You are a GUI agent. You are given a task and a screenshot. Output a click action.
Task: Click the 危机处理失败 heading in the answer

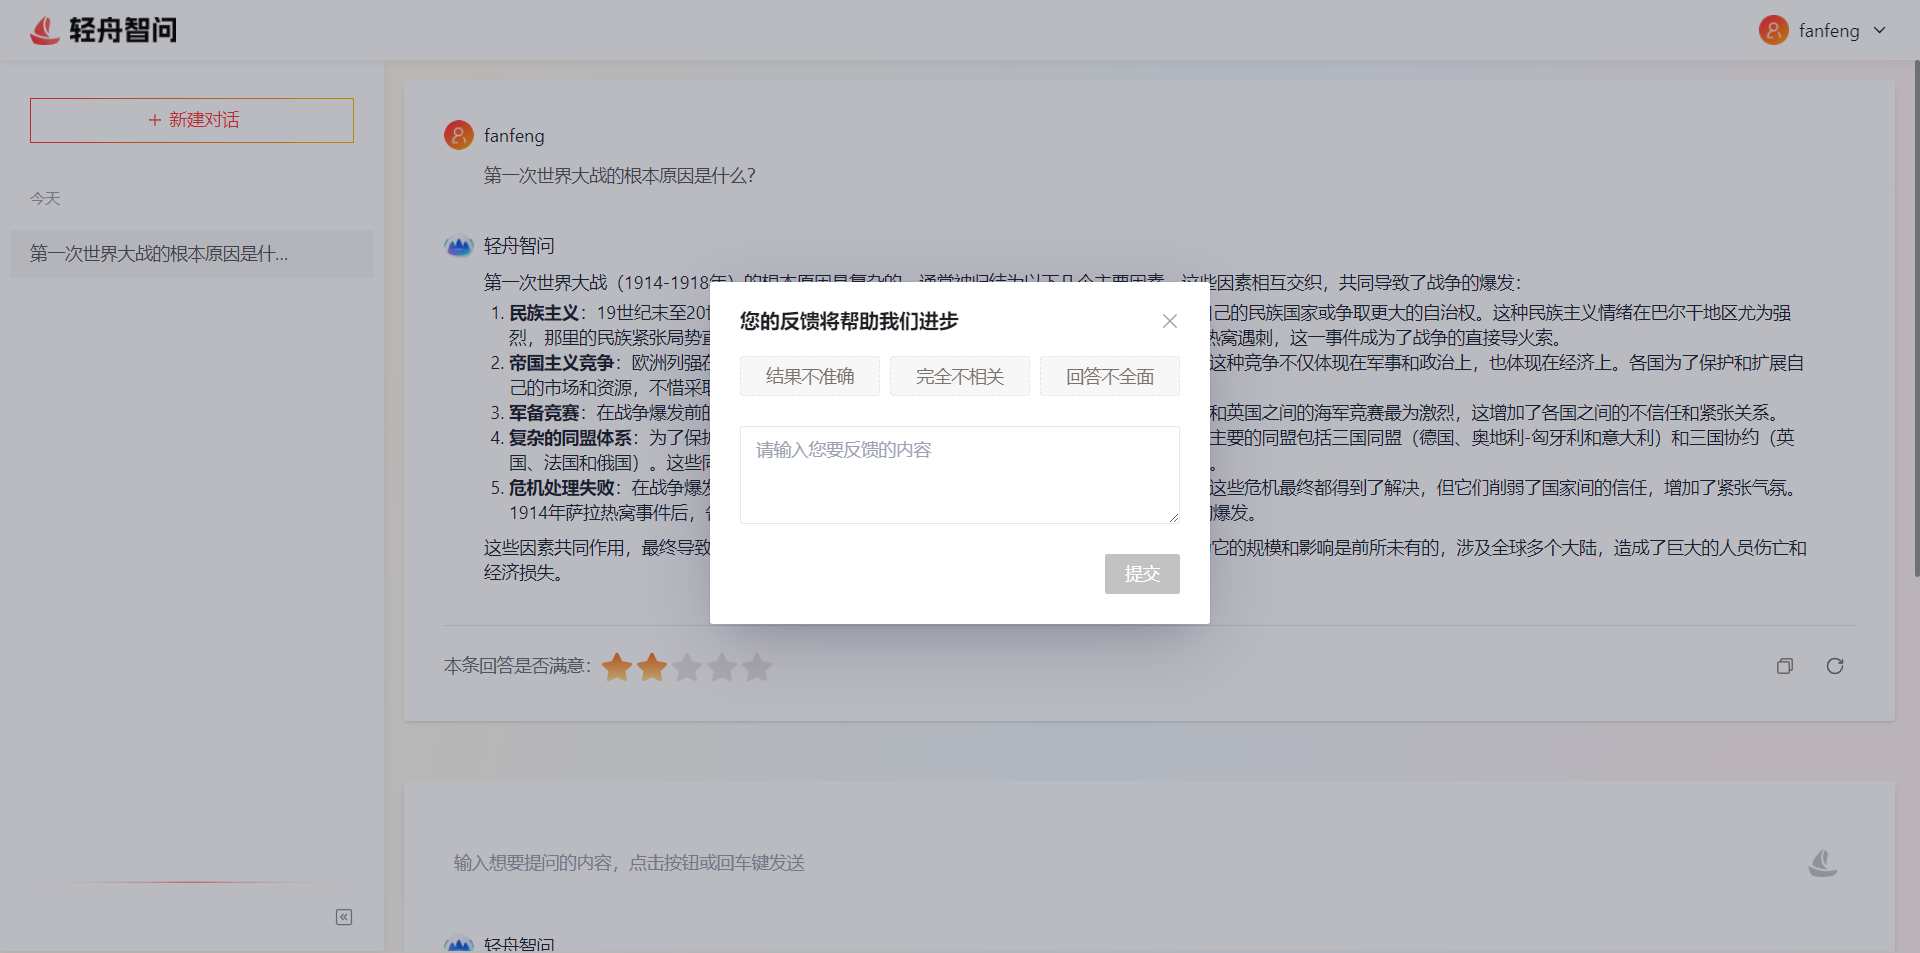561,488
